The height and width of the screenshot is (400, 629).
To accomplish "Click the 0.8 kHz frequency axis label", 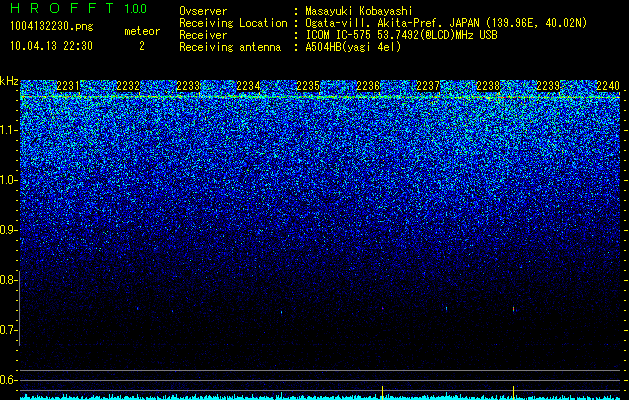I will click(8, 280).
